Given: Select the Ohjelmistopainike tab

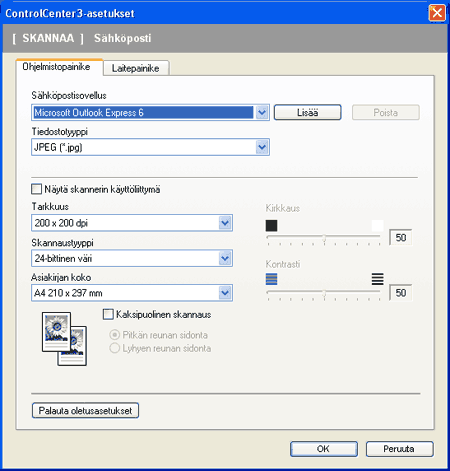Looking at the screenshot, I should click(x=56, y=67).
